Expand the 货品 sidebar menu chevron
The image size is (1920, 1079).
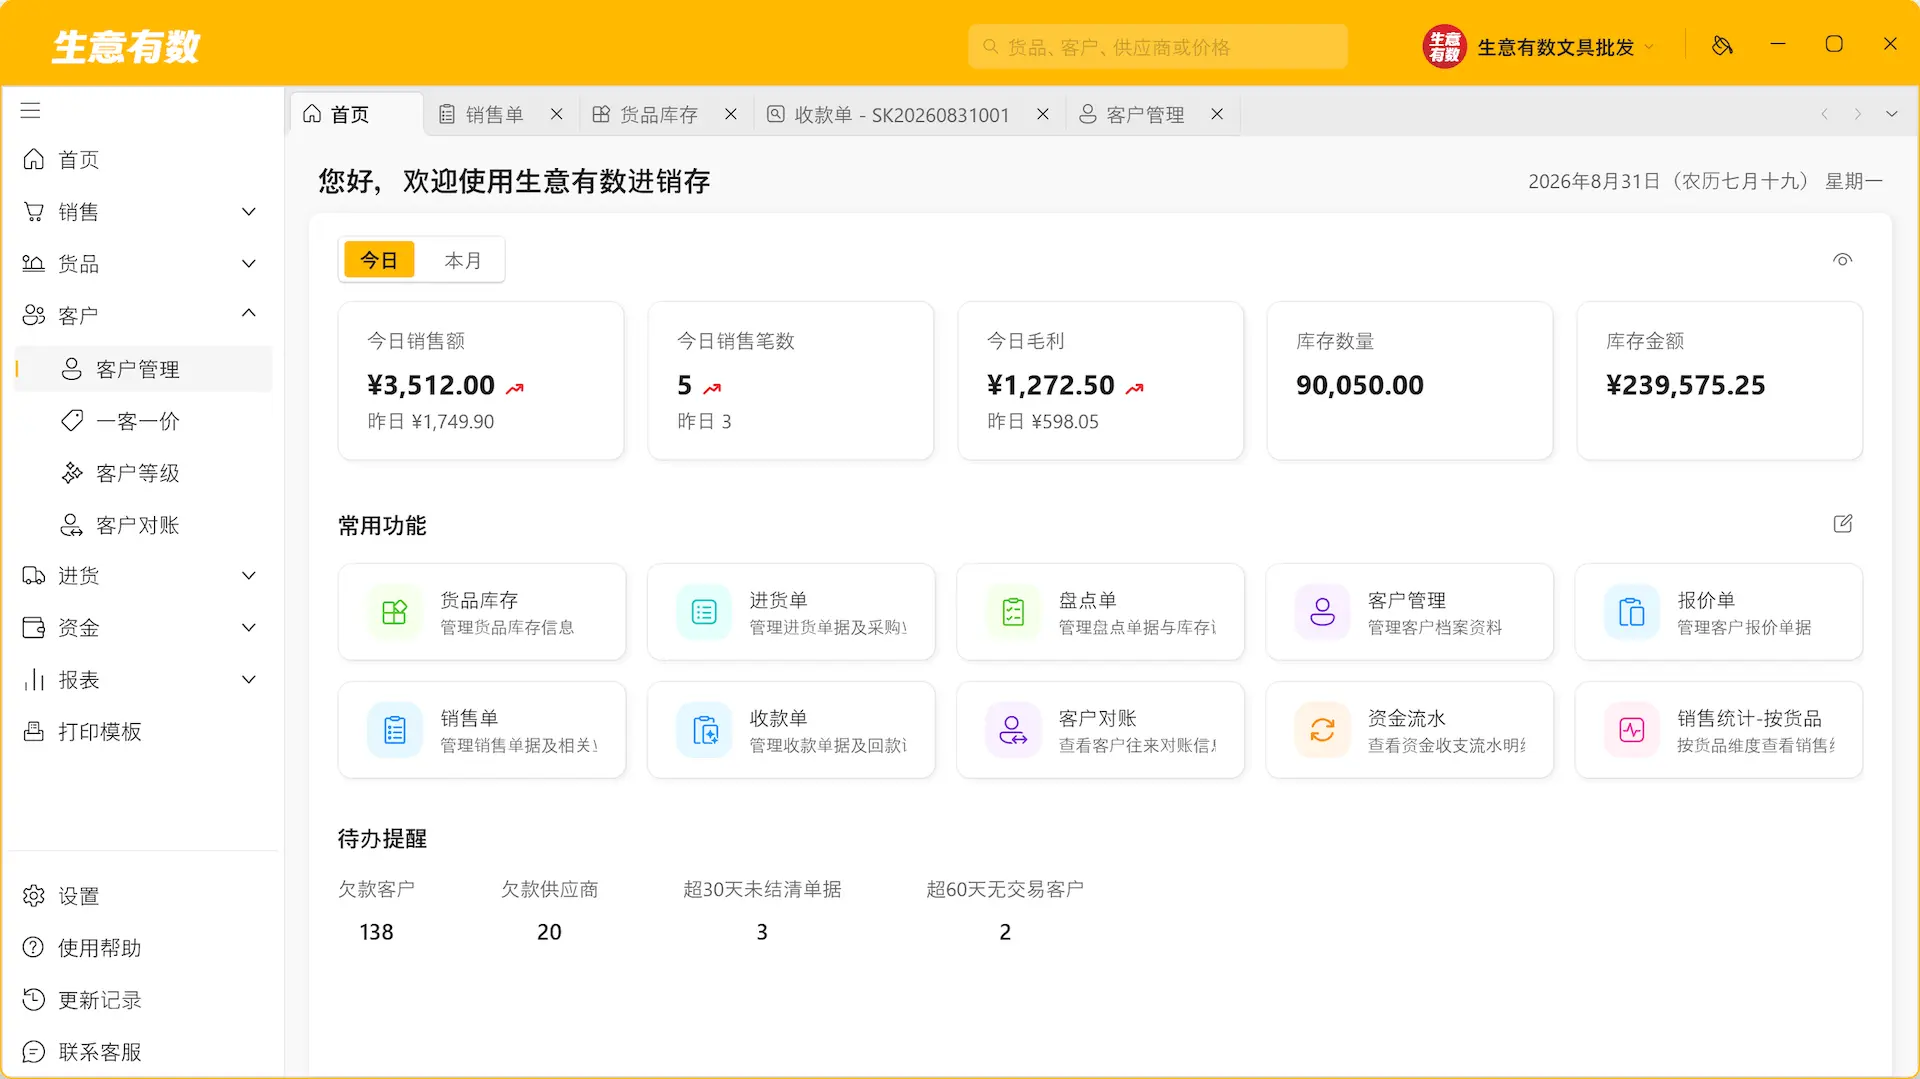tap(249, 264)
